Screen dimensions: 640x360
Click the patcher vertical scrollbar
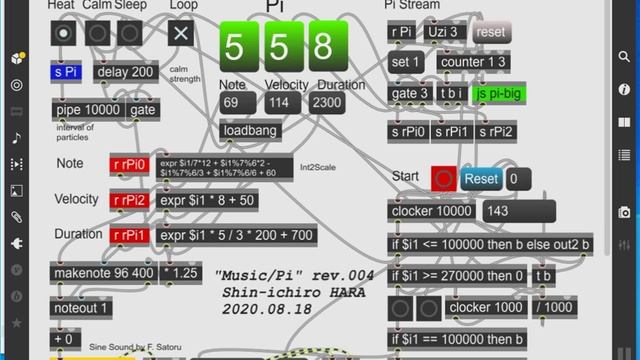click(x=607, y=129)
